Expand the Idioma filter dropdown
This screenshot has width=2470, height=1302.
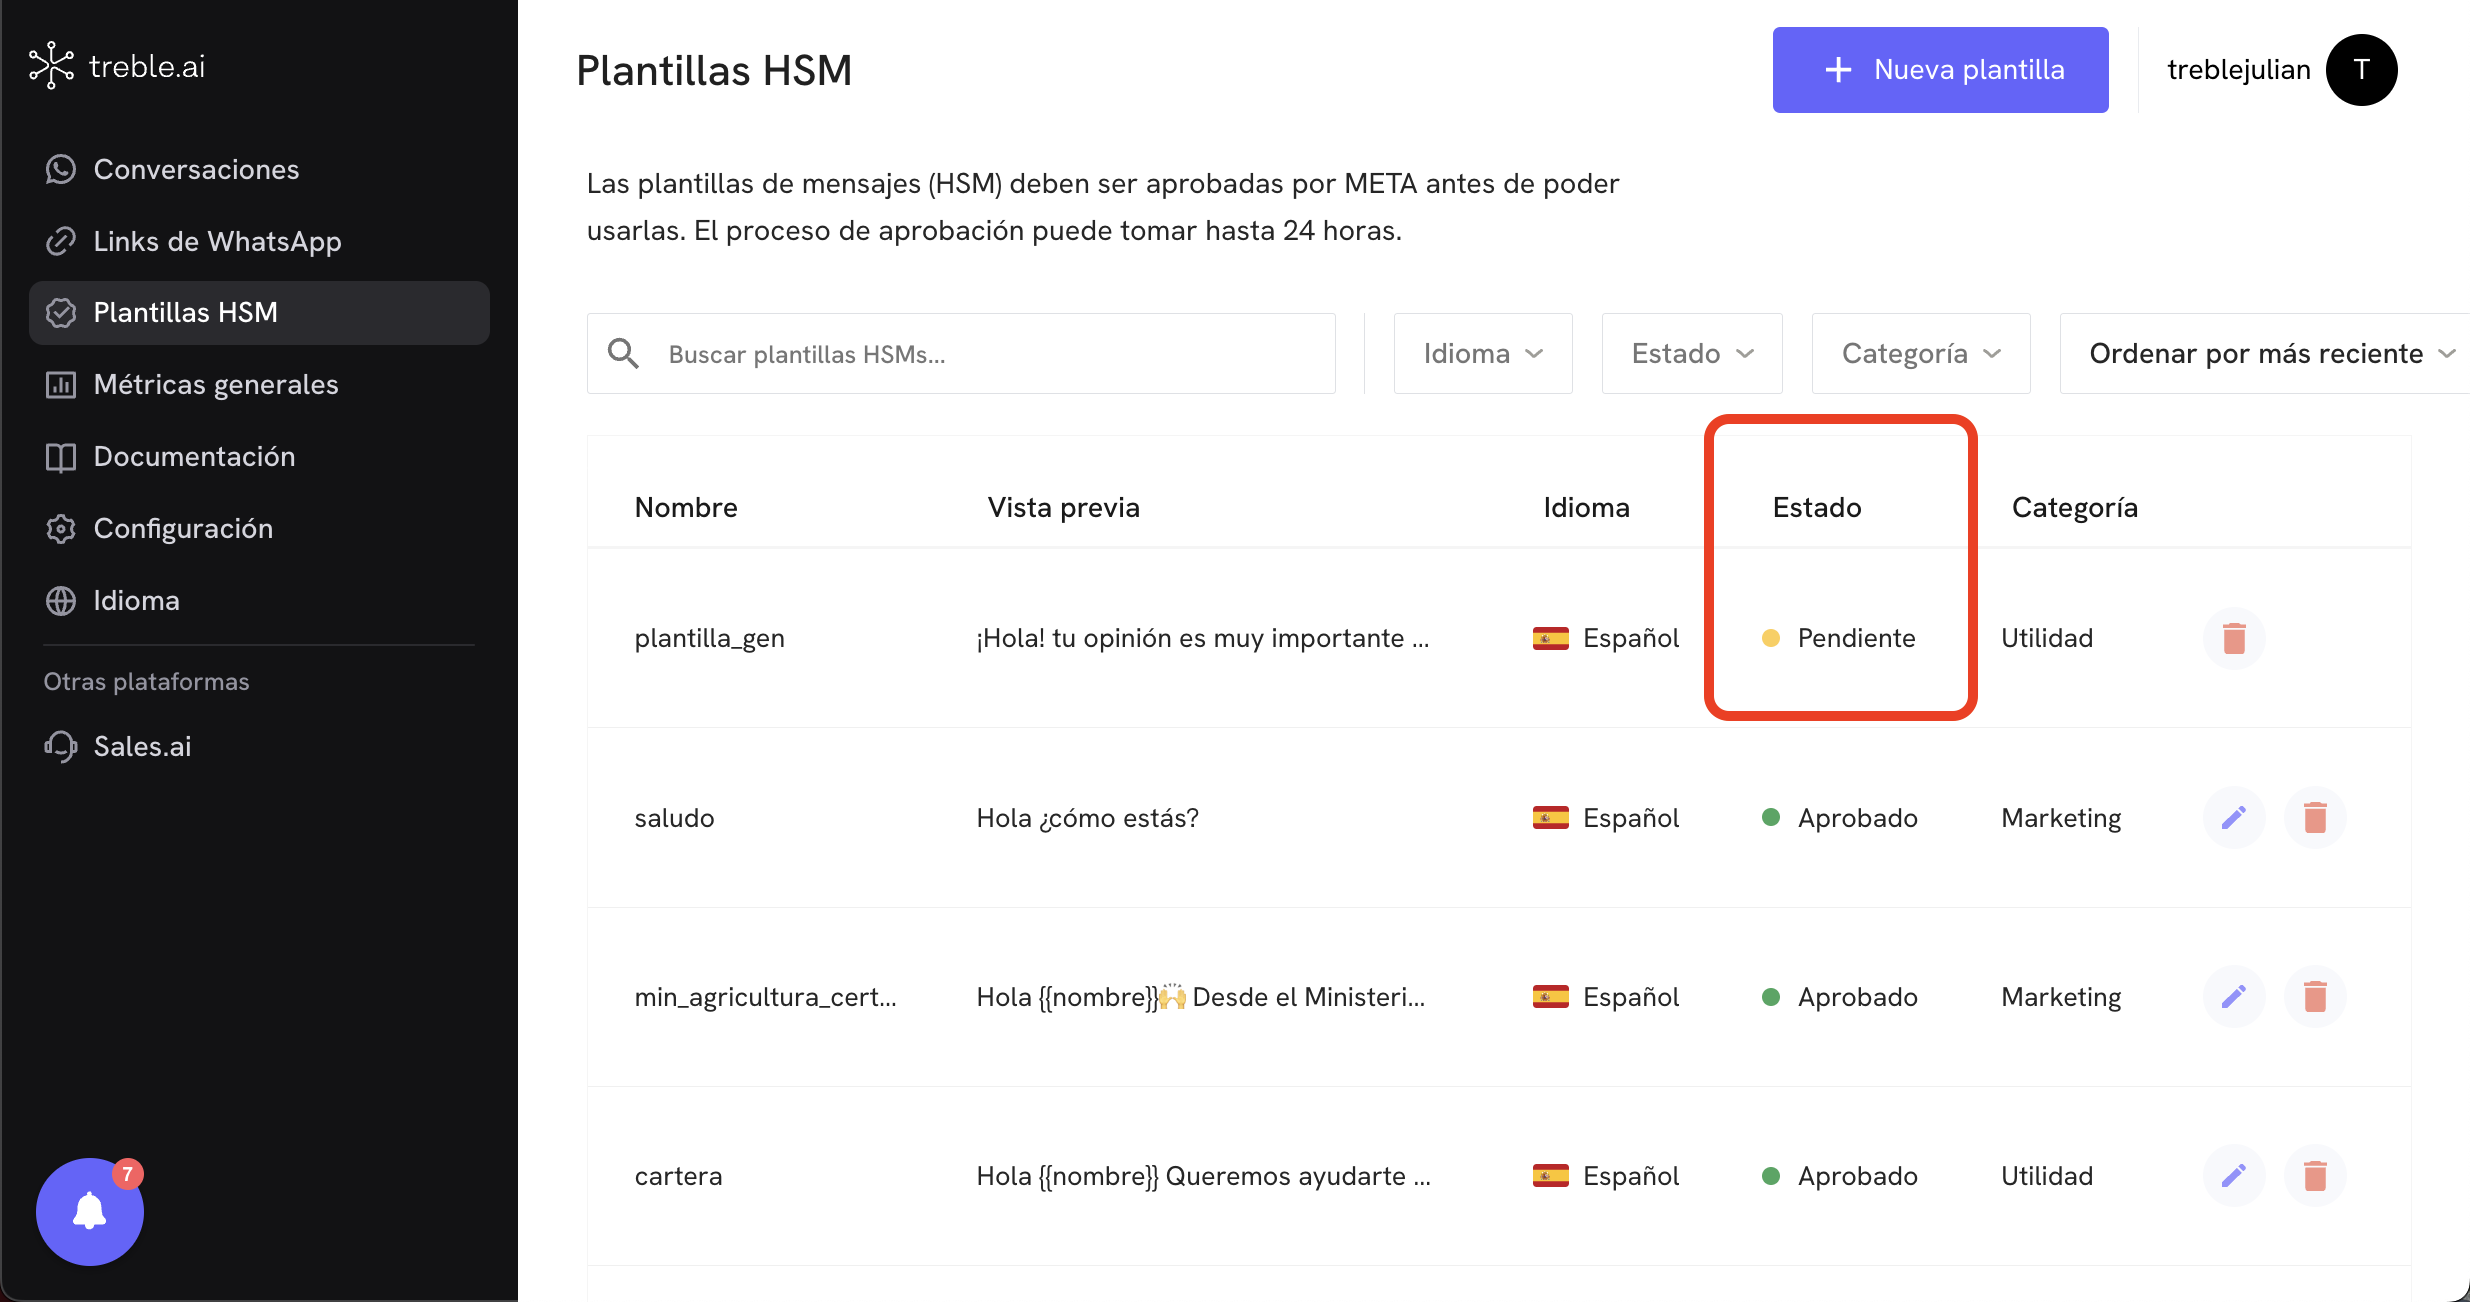[1483, 353]
